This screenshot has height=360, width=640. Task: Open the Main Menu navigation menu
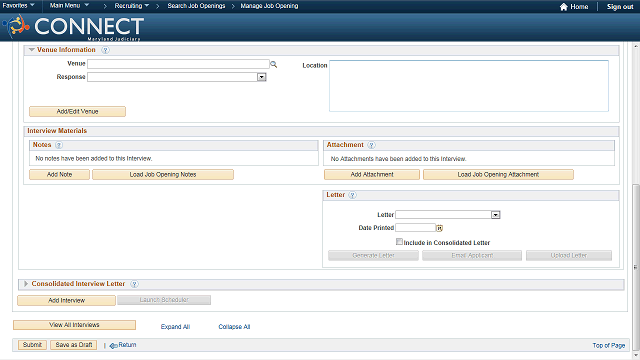69,6
